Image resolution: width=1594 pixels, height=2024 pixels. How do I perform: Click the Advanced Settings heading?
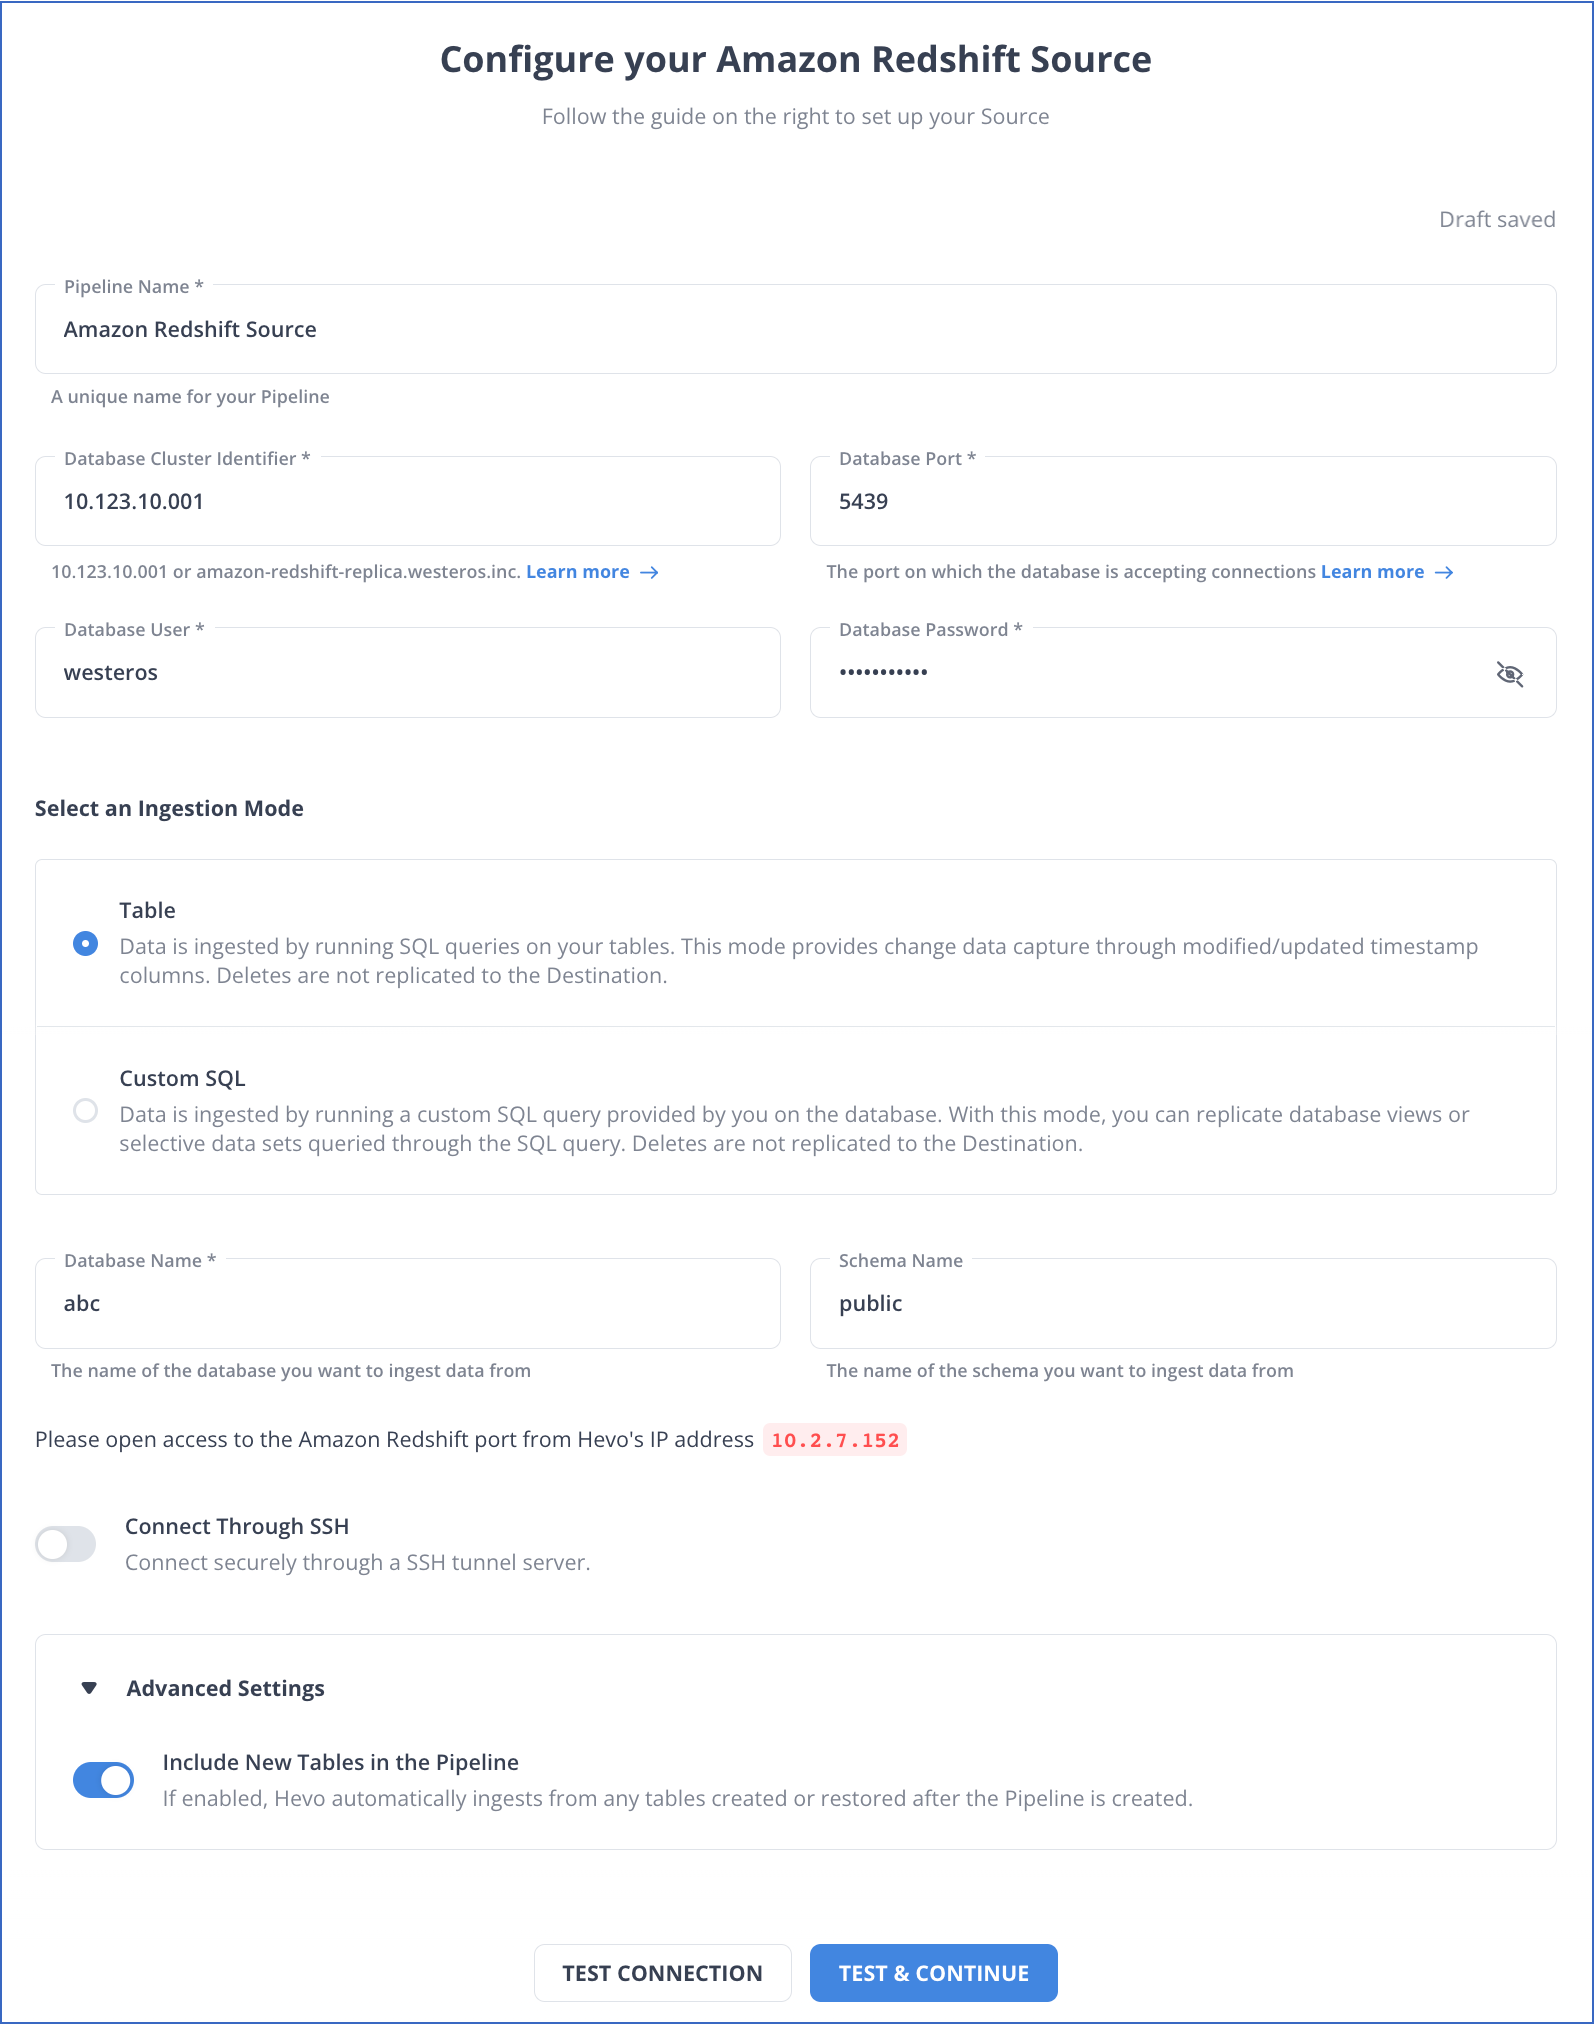tap(225, 1688)
